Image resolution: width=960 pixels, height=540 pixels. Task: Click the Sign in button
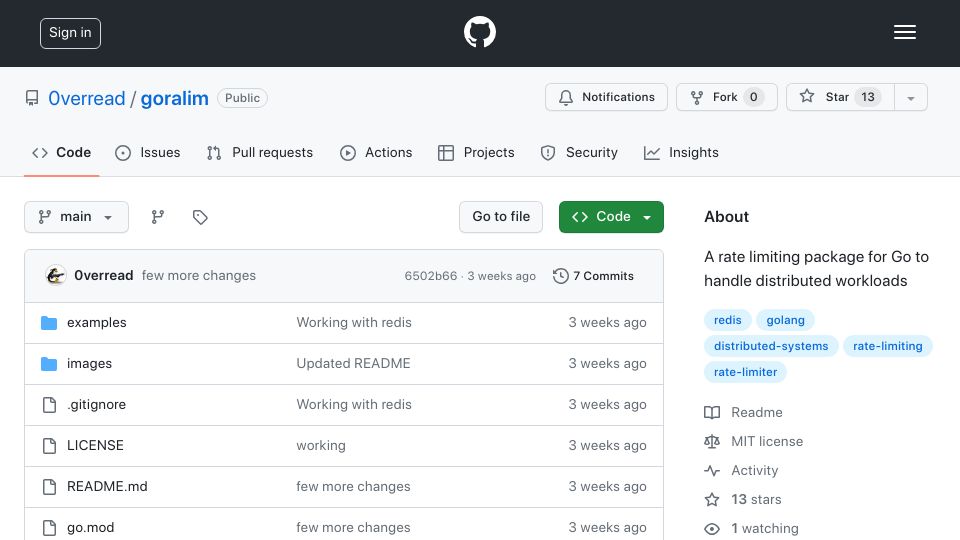pos(70,33)
